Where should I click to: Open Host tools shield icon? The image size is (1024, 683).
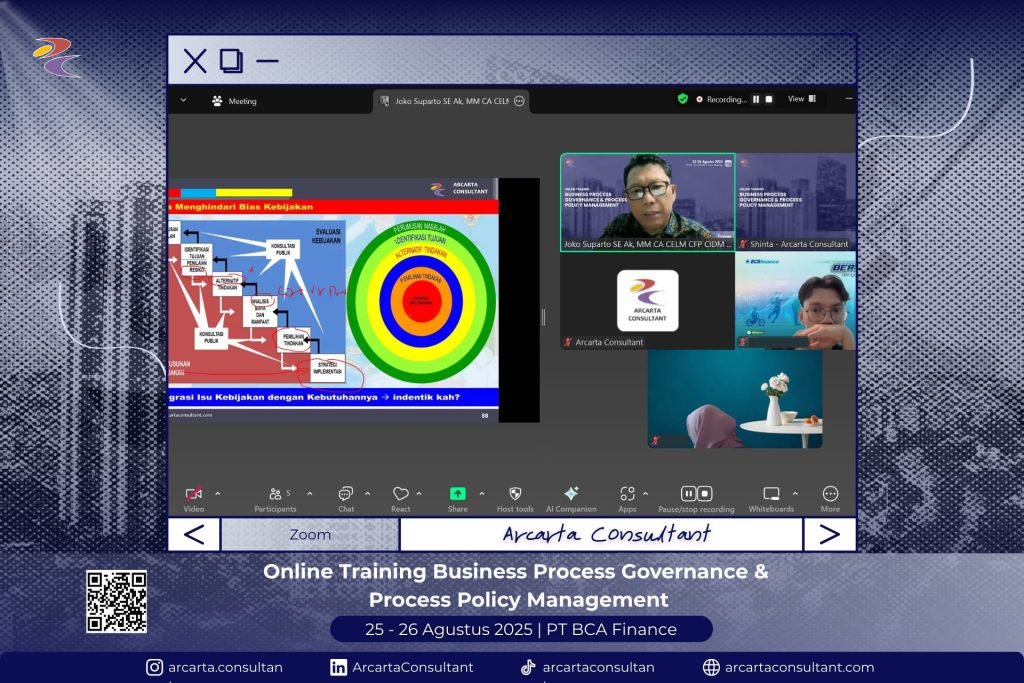(515, 494)
